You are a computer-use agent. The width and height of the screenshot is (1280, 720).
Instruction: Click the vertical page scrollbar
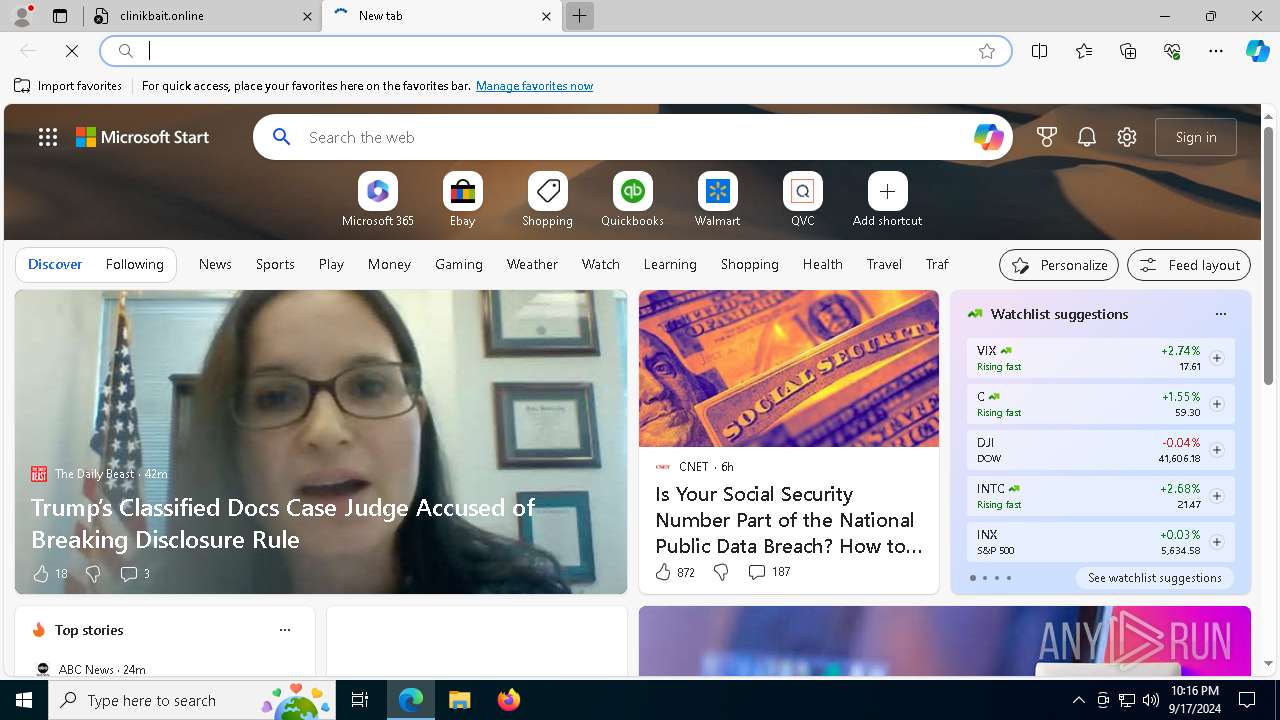coord(1269,255)
